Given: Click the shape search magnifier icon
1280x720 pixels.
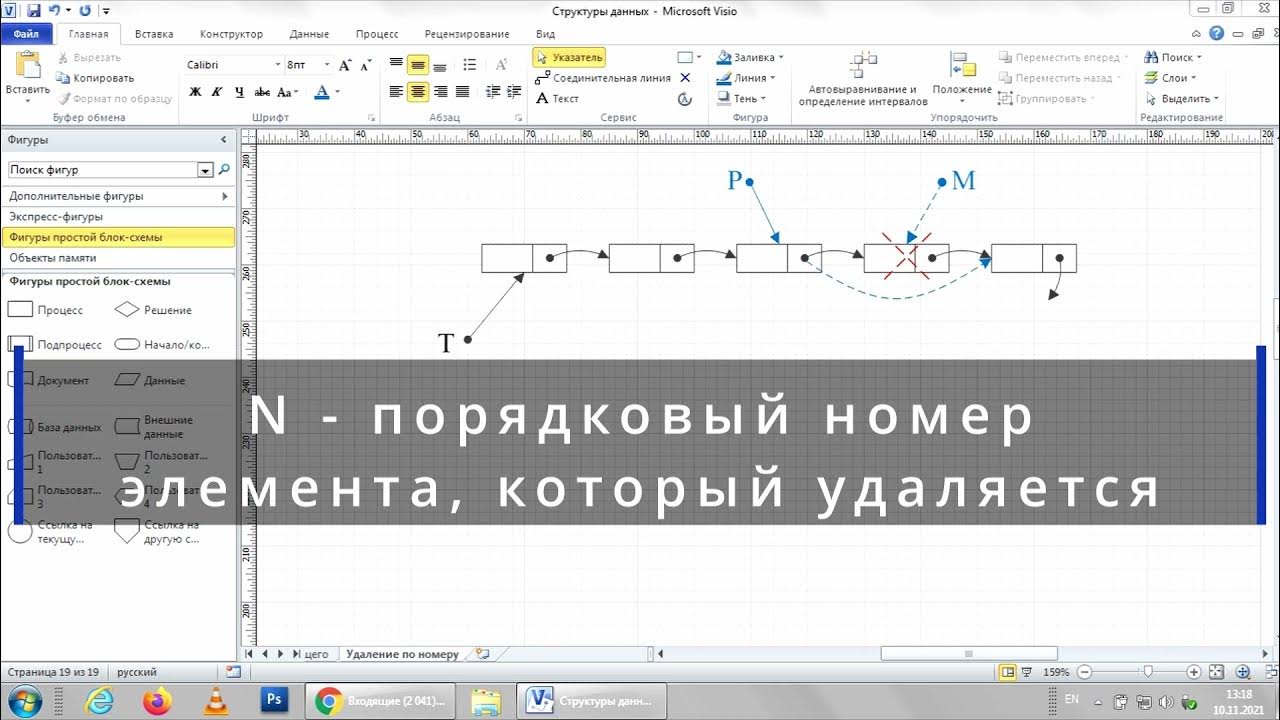Looking at the screenshot, I should point(224,170).
